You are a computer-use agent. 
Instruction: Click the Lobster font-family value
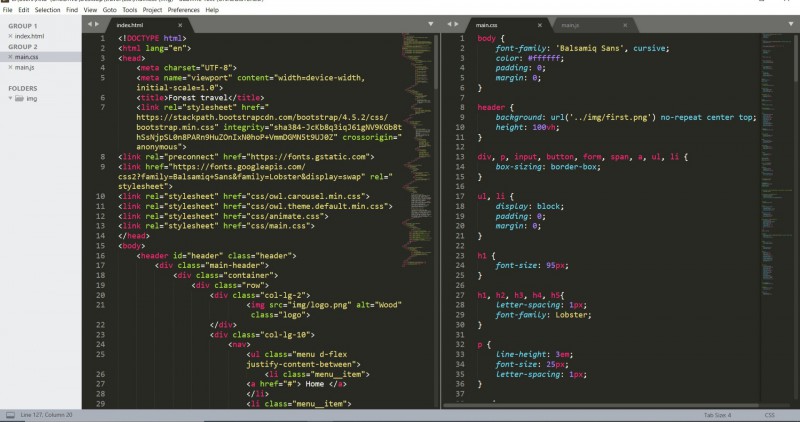573,315
